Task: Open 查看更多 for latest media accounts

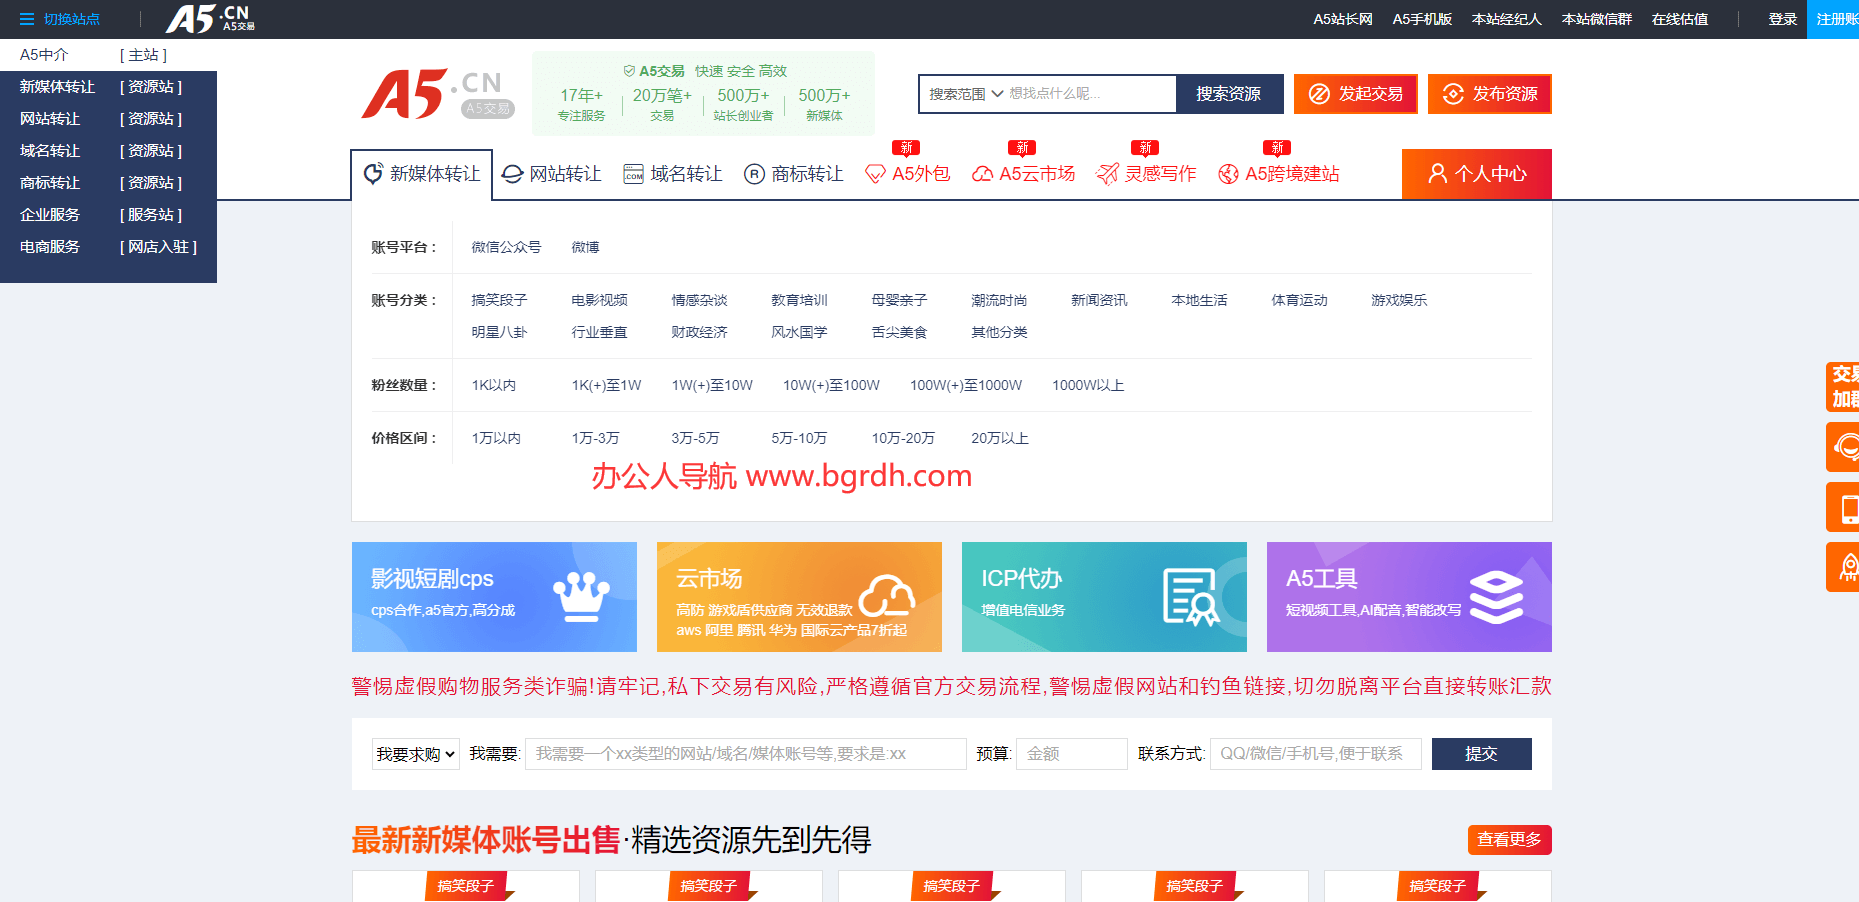Action: pos(1509,840)
